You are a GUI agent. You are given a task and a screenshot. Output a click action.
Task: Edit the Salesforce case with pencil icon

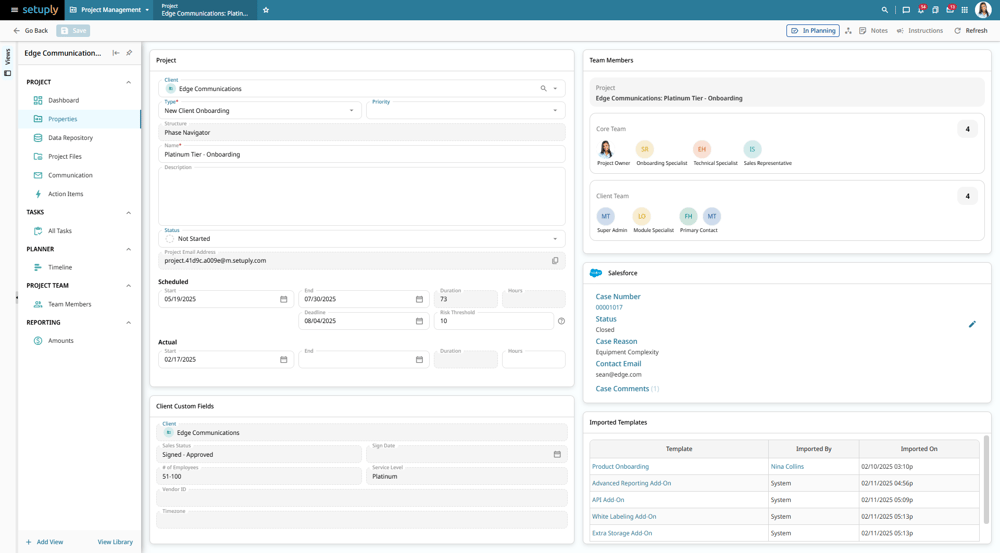(x=972, y=324)
